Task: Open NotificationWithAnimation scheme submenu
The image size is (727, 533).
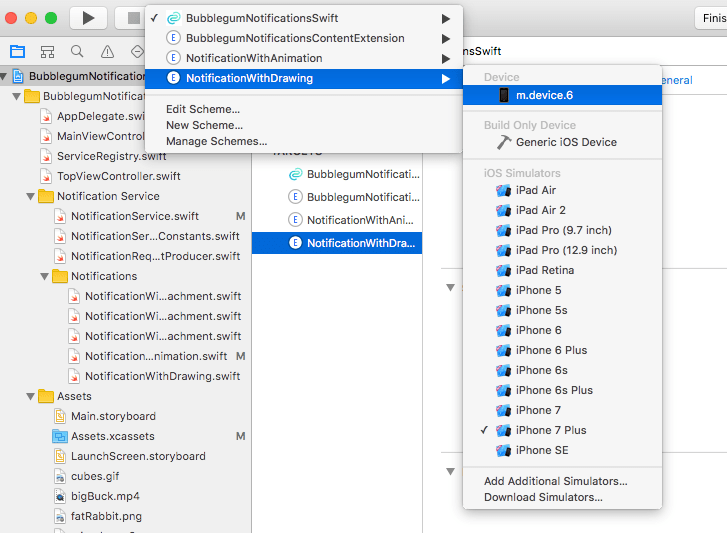Action: pos(262,58)
